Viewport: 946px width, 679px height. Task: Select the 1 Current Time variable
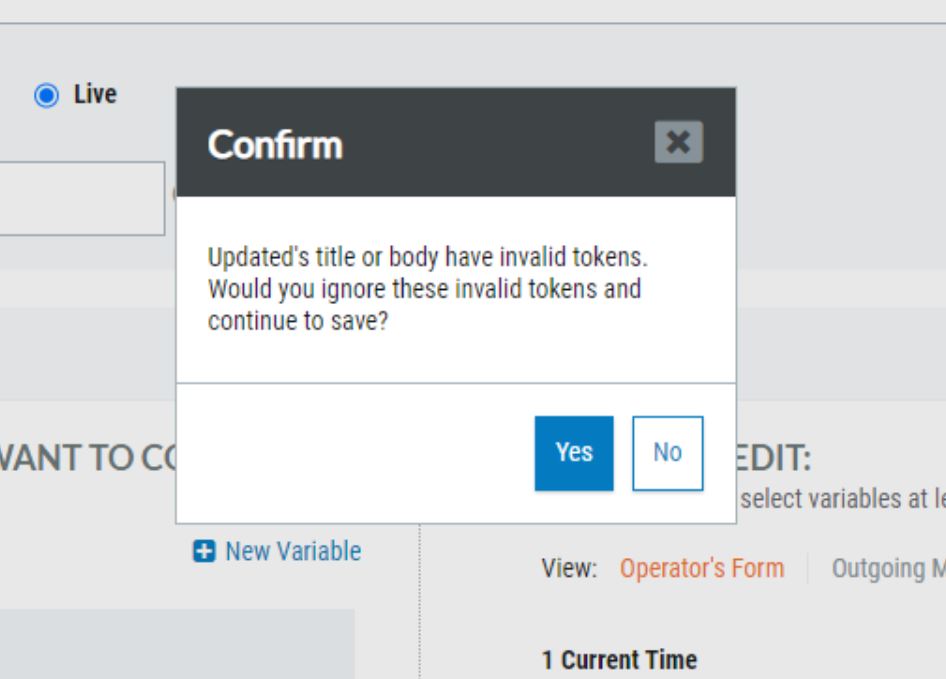(x=620, y=660)
